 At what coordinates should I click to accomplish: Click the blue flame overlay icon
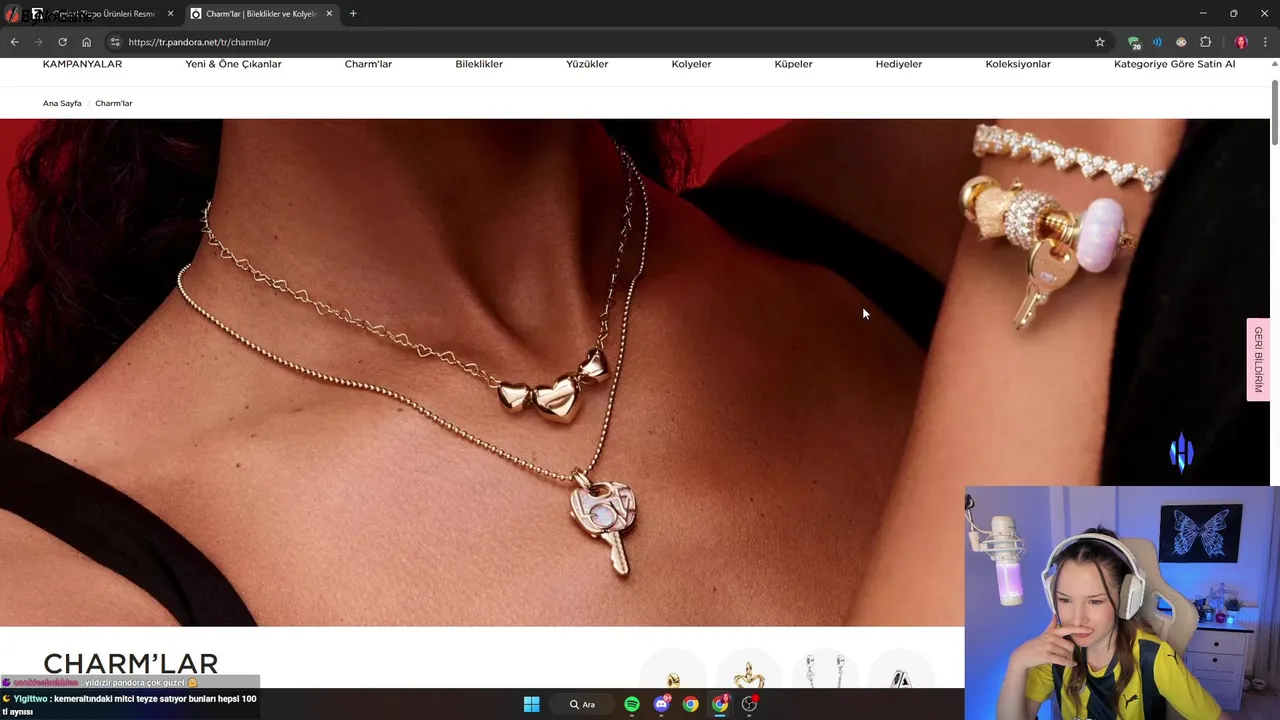[x=1182, y=452]
